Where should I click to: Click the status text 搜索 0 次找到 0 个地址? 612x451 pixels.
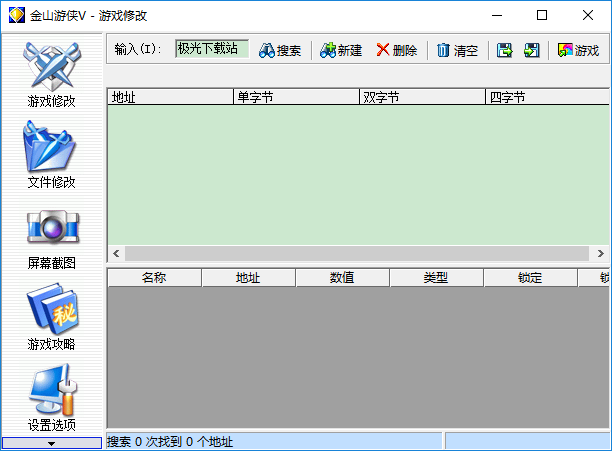point(170,442)
